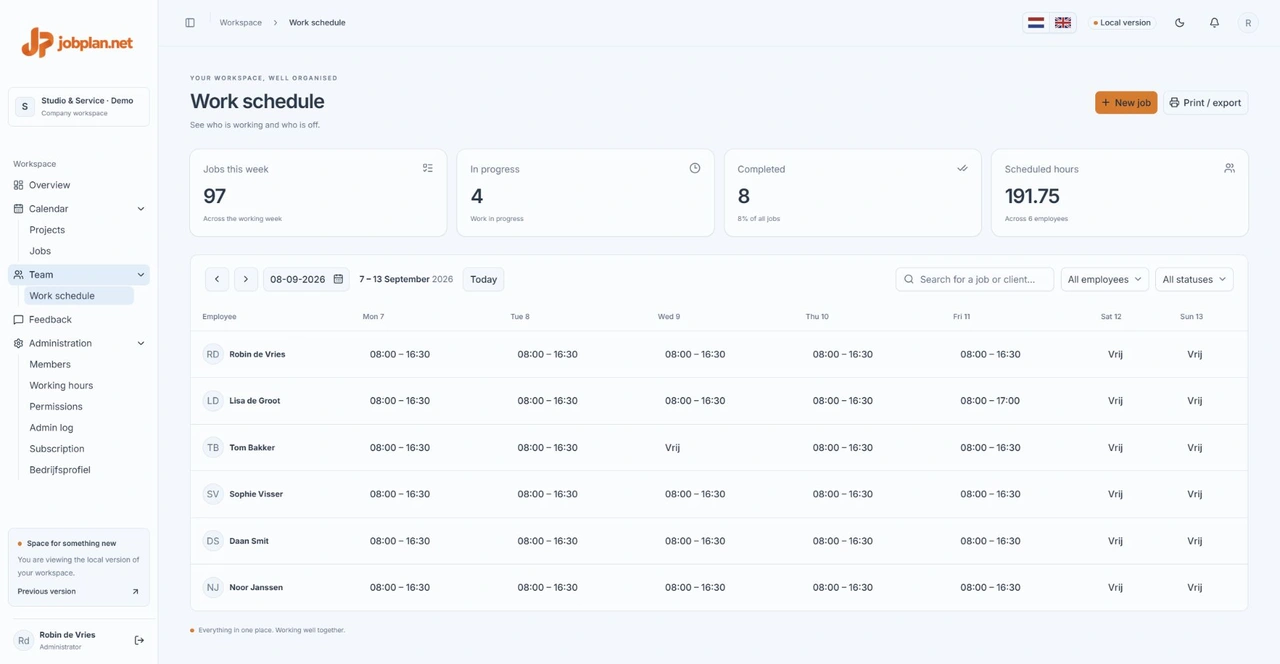This screenshot has height=664, width=1280.
Task: Click the 191.75 scheduled hours value
Action: (1032, 196)
